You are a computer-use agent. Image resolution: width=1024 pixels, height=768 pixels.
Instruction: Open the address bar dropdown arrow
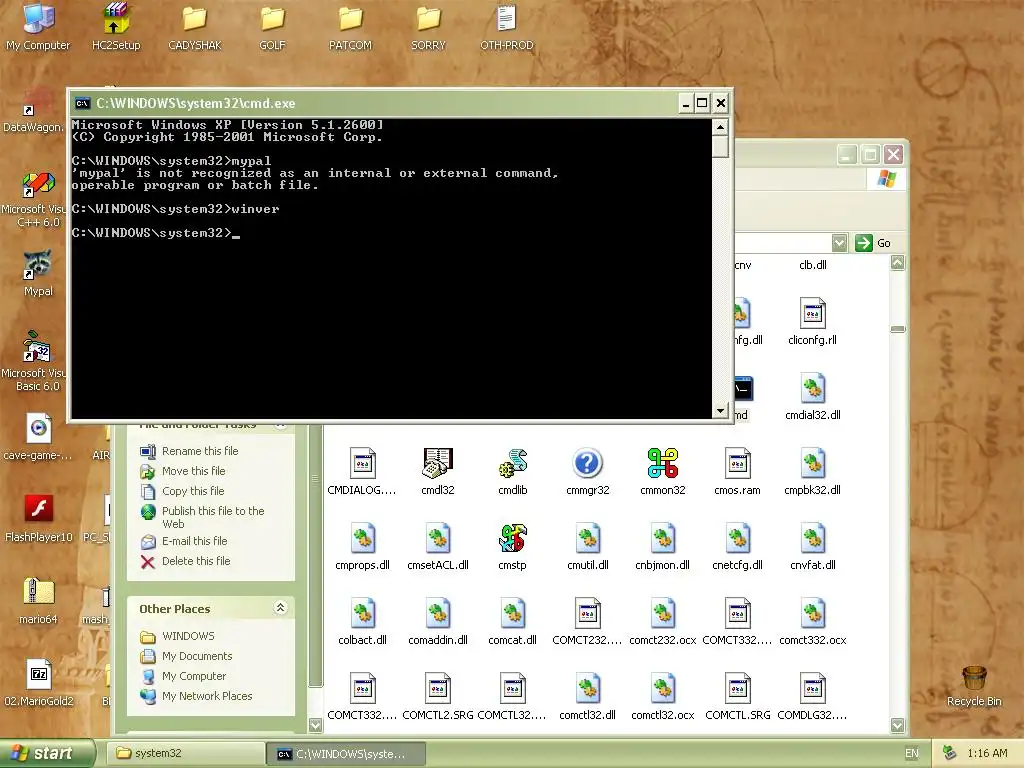840,243
